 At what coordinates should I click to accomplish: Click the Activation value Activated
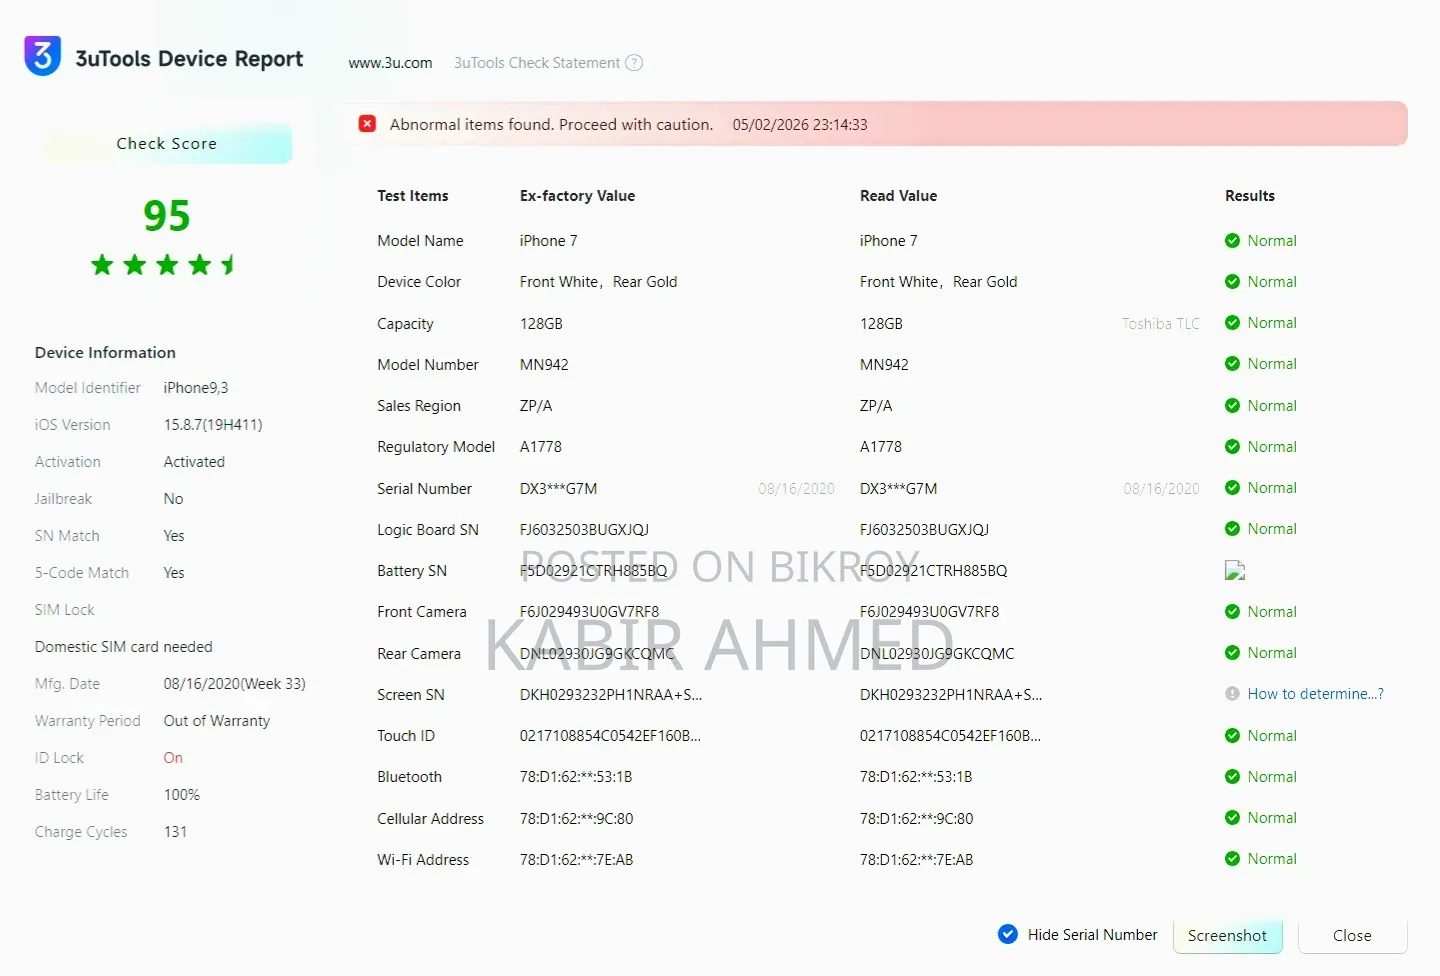[194, 462]
